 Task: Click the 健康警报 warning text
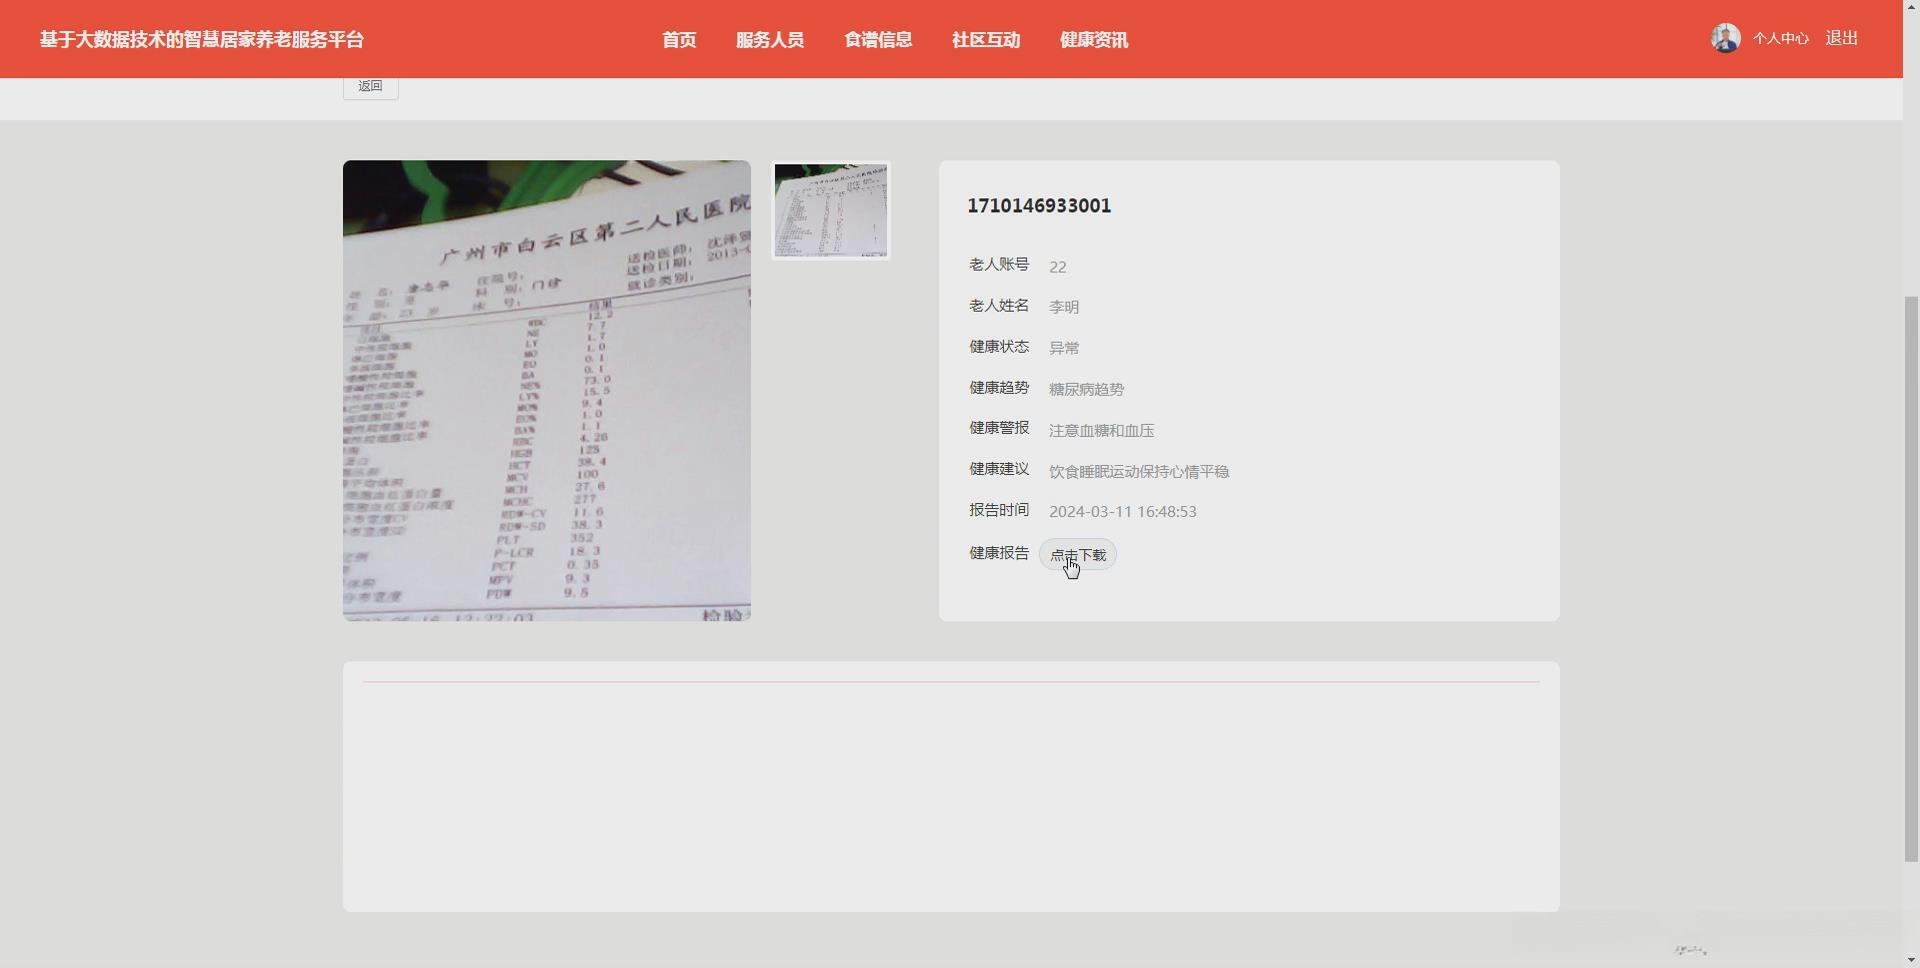(x=1101, y=429)
